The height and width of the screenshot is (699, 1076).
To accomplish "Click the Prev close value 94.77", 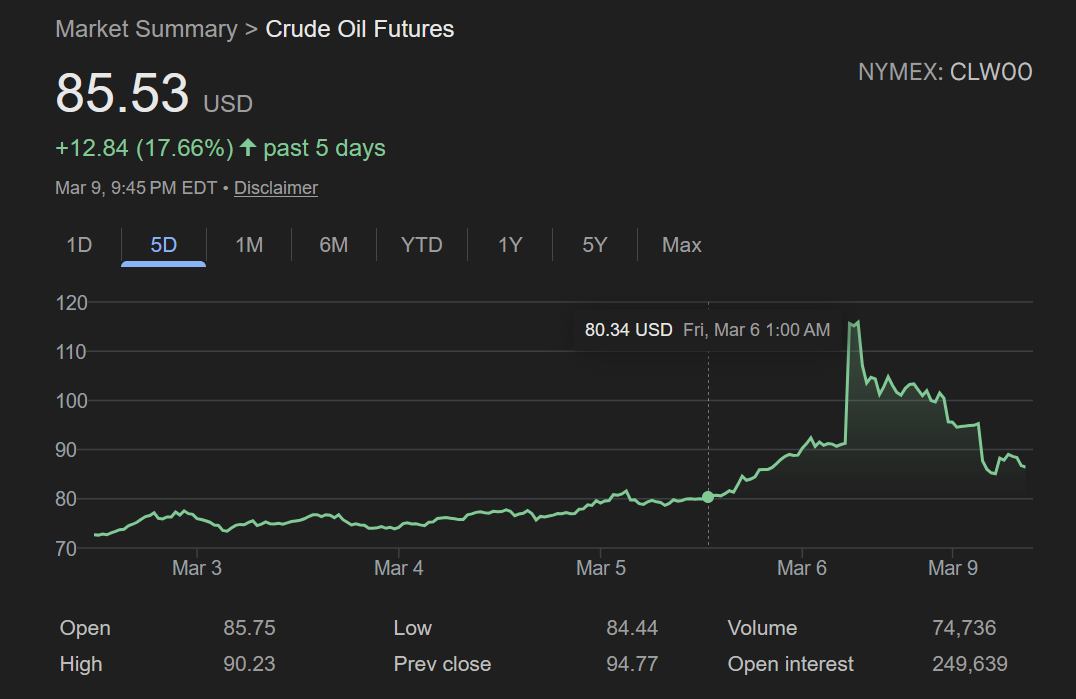I will click(632, 664).
